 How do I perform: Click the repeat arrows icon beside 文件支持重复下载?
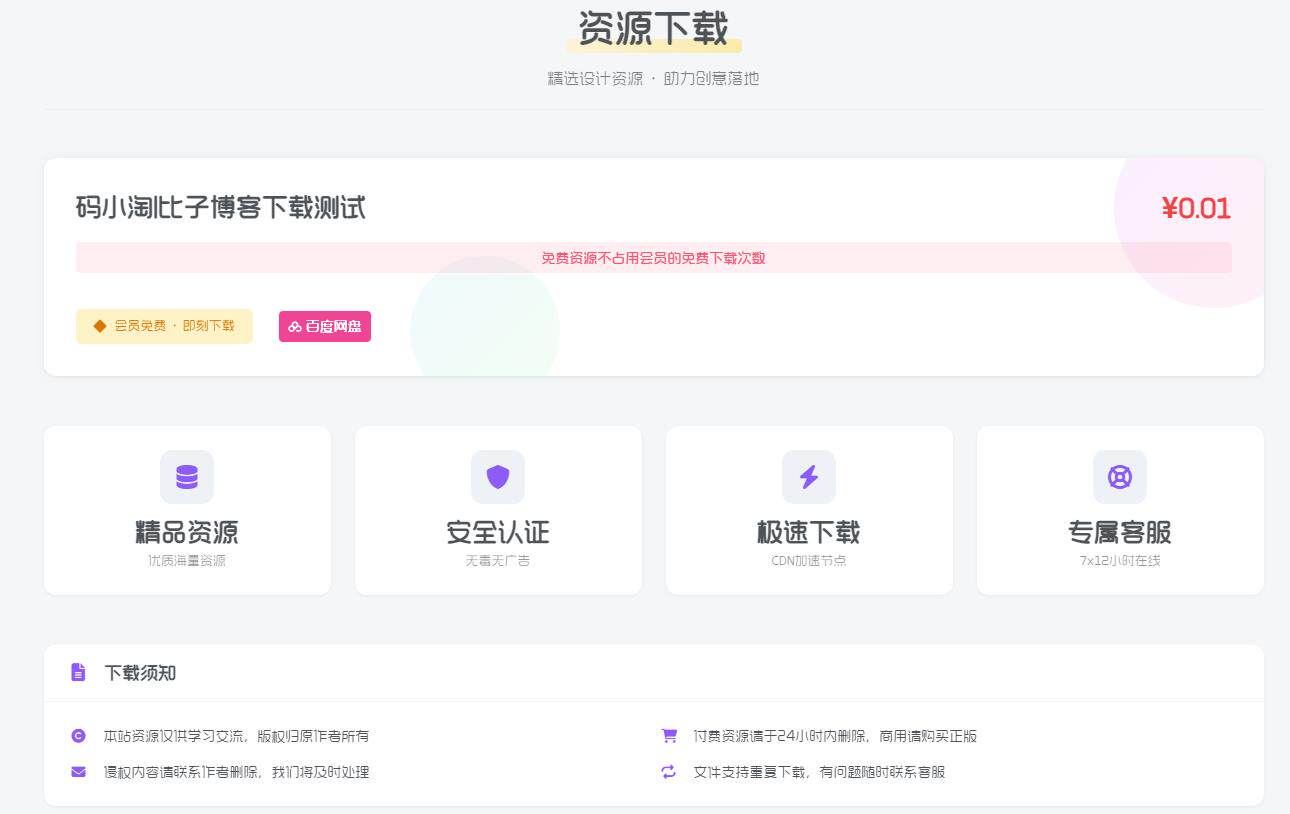[x=669, y=772]
